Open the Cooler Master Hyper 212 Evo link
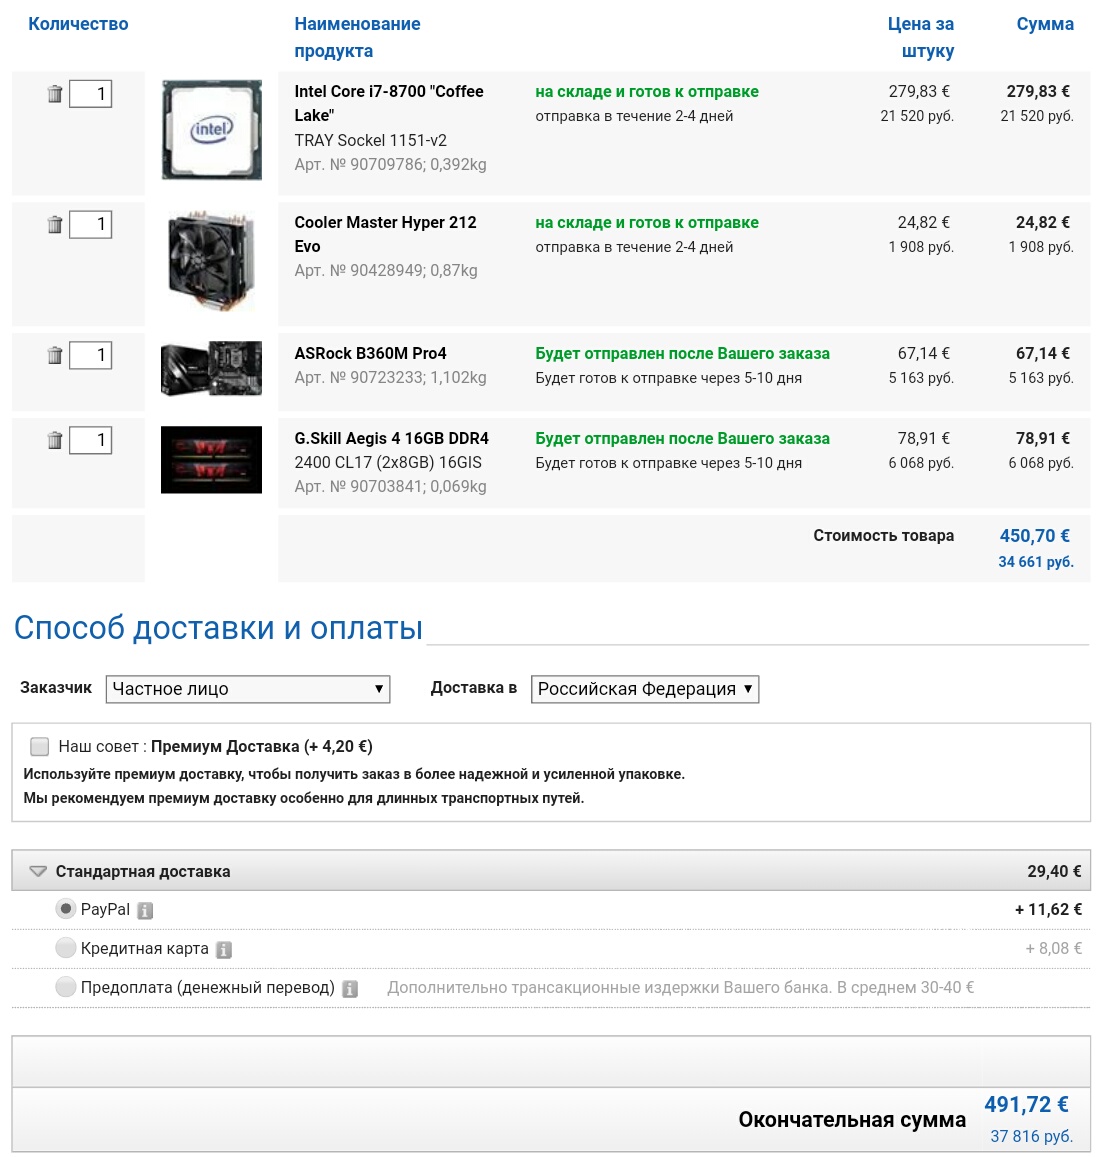Screen dimensions: 1120x1157 pyautogui.click(x=385, y=234)
